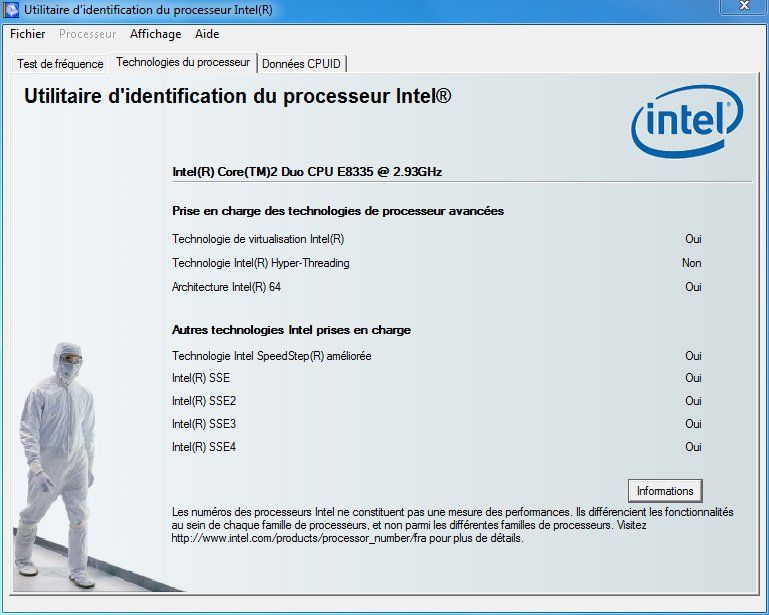Click the Intel(R) SSE label
This screenshot has height=615, width=769.
click(201, 378)
